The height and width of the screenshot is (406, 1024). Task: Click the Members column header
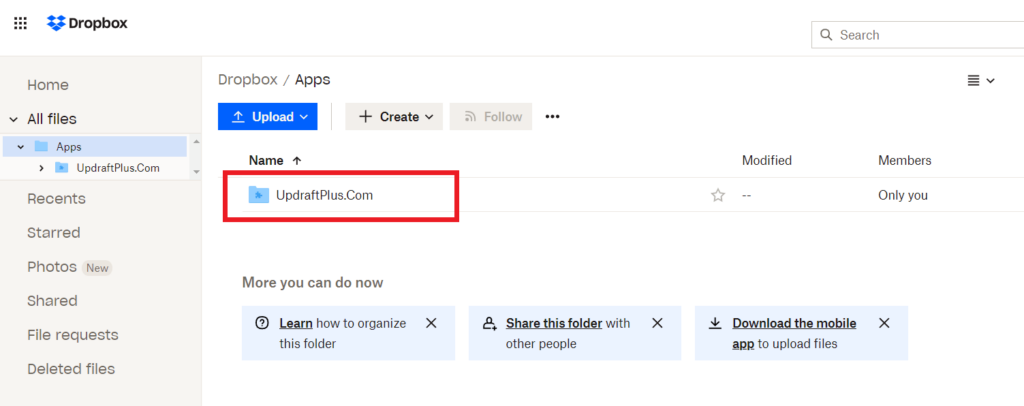pos(904,160)
